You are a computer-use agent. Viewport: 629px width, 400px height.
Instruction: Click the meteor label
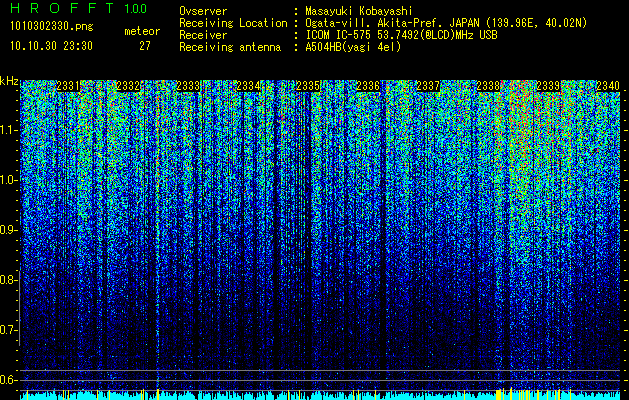(142, 31)
